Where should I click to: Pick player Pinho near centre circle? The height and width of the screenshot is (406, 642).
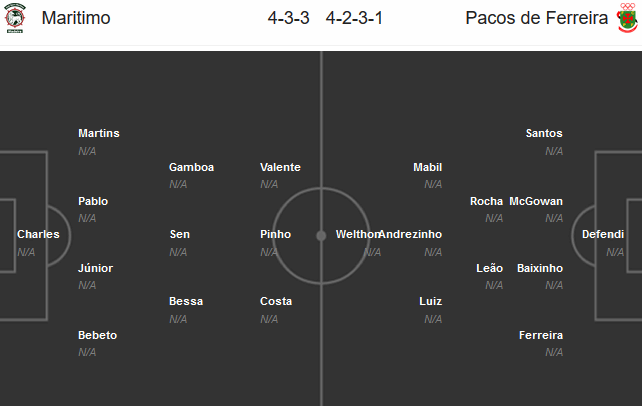[x=275, y=234]
